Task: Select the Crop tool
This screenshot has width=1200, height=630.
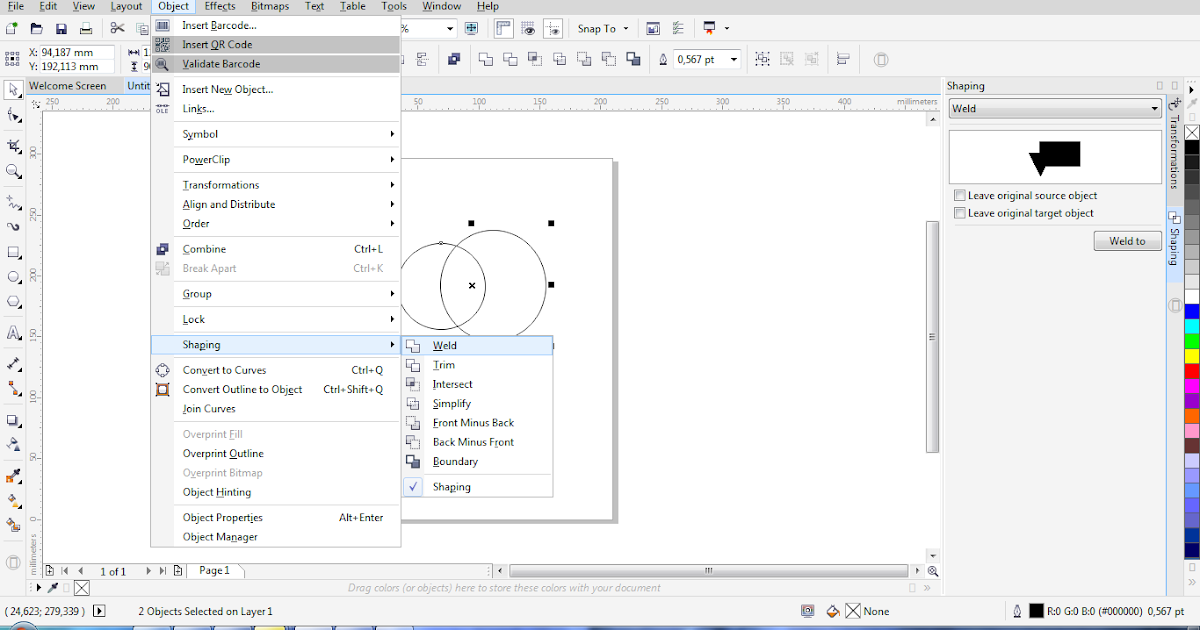Action: pos(13,144)
